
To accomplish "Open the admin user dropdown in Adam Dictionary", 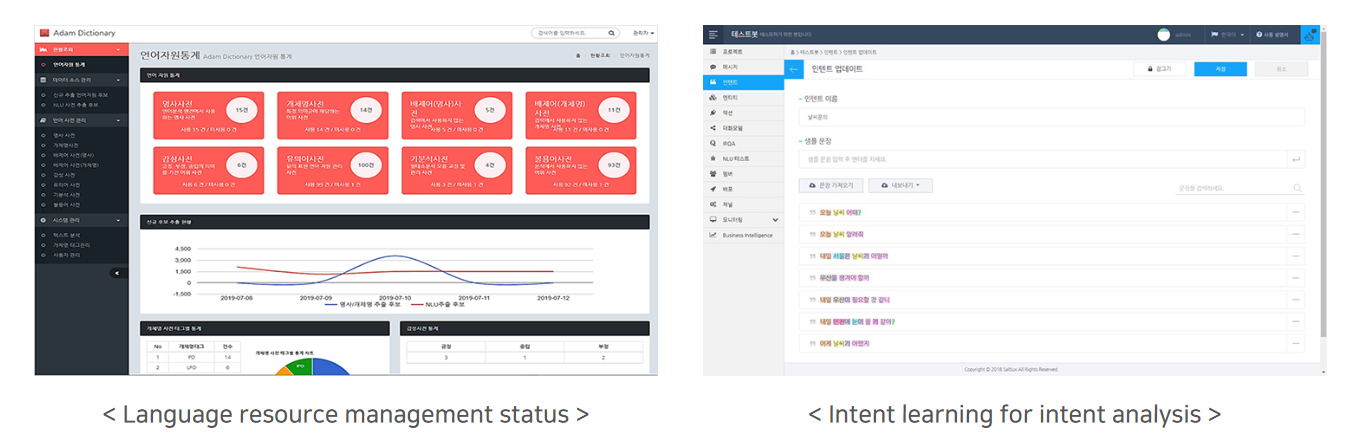I will (x=645, y=33).
